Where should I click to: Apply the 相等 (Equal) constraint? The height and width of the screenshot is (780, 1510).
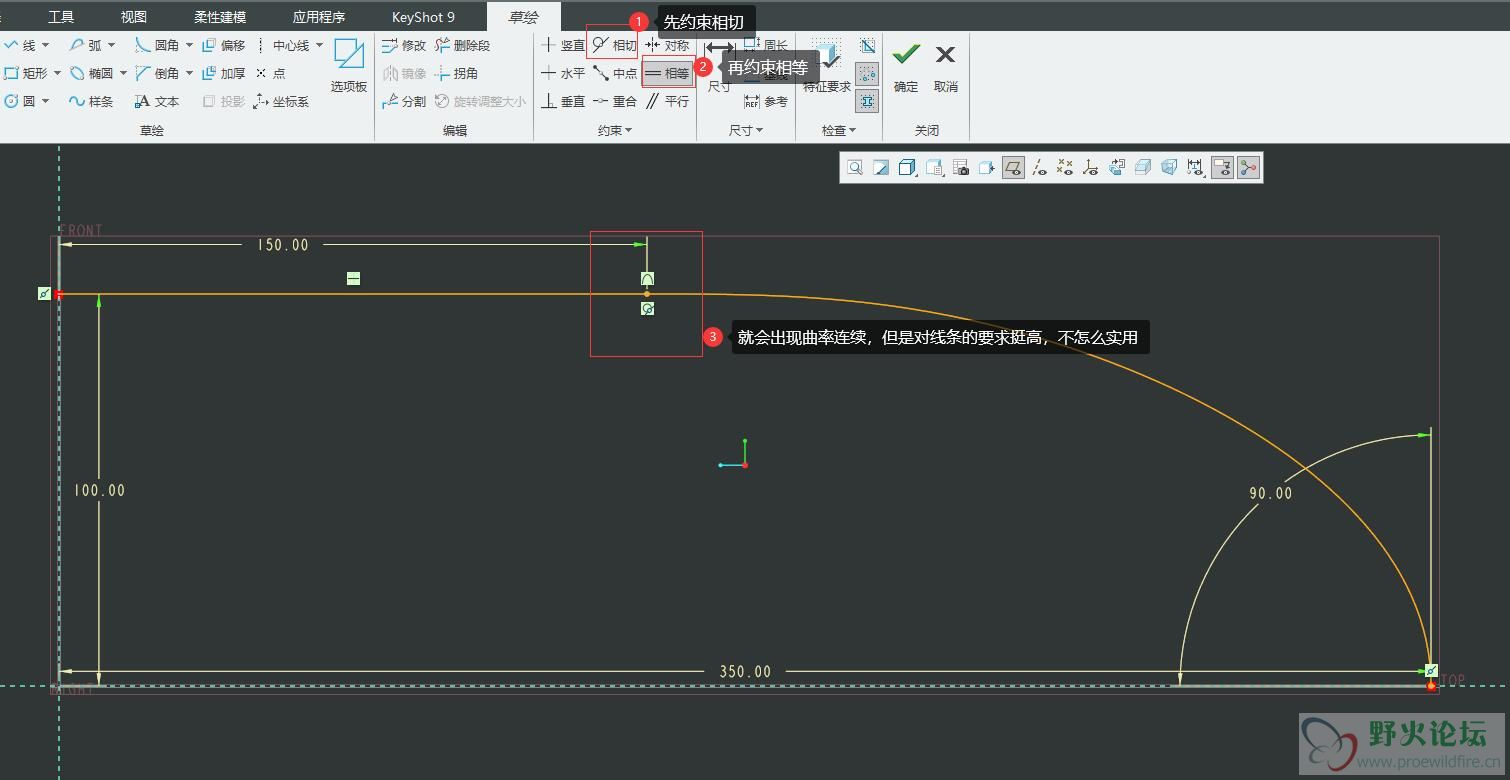667,73
